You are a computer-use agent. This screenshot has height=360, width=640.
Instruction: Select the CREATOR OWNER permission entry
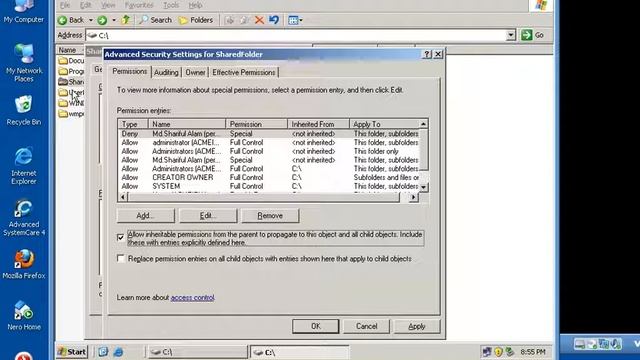[x=269, y=178]
